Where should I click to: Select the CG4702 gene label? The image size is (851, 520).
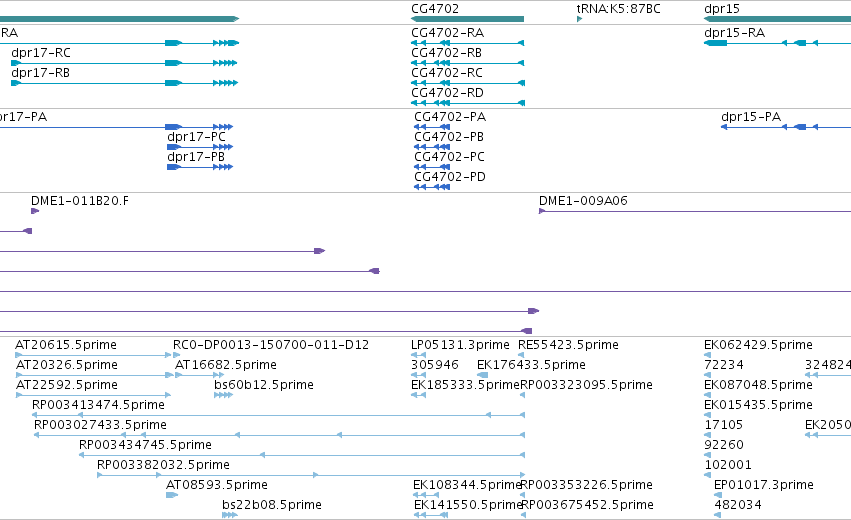(x=435, y=9)
